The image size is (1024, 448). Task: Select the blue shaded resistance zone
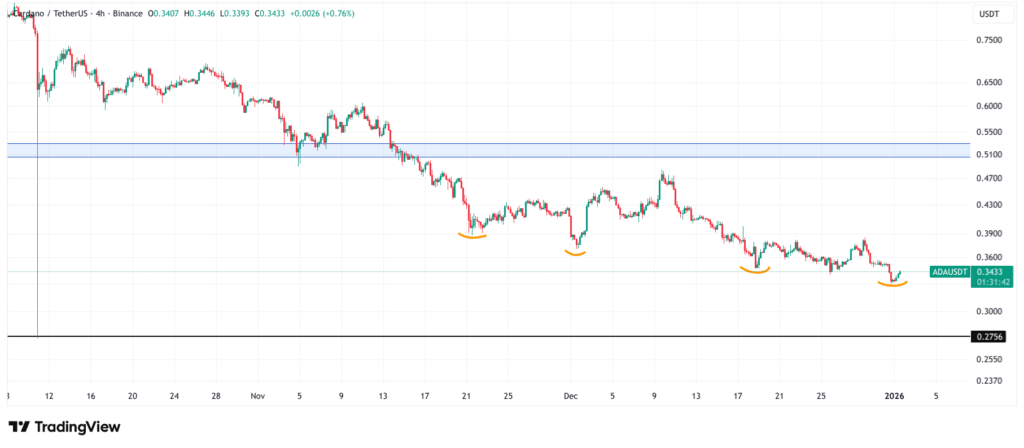pos(500,150)
